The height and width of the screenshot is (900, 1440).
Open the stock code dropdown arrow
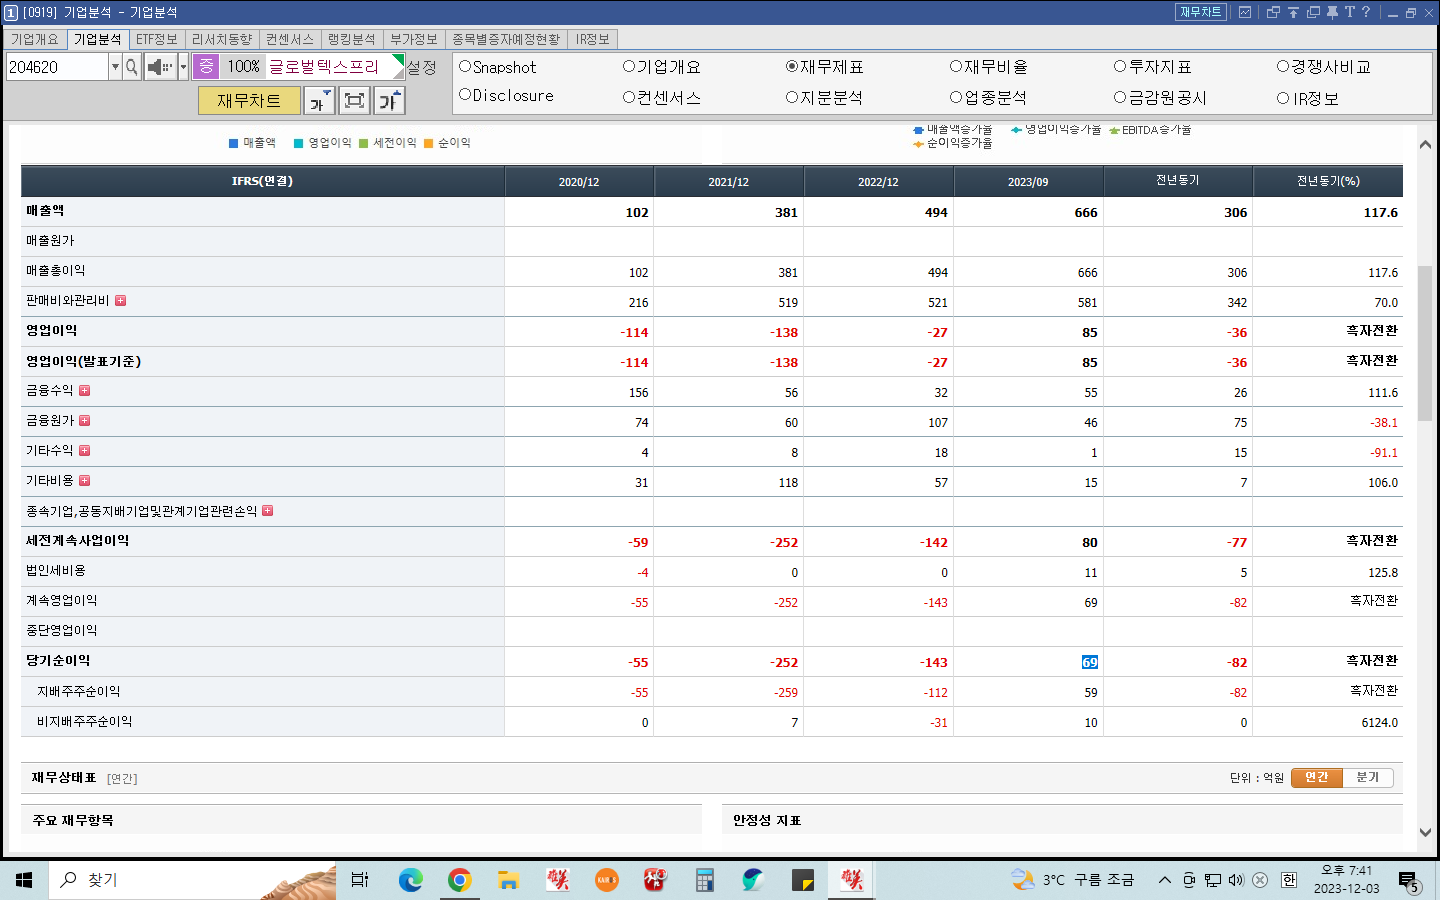115,67
